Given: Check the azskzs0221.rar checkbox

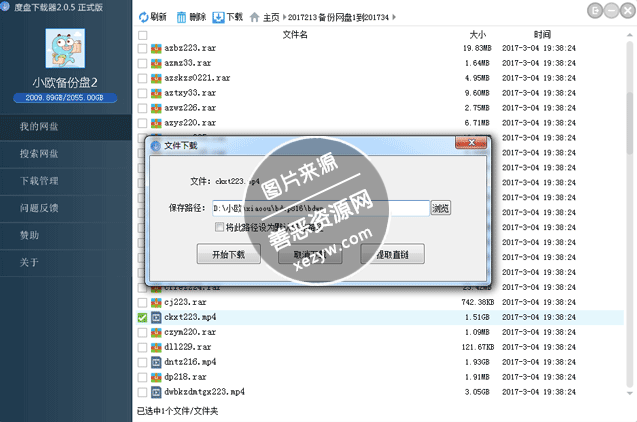Looking at the screenshot, I should click(x=142, y=79).
